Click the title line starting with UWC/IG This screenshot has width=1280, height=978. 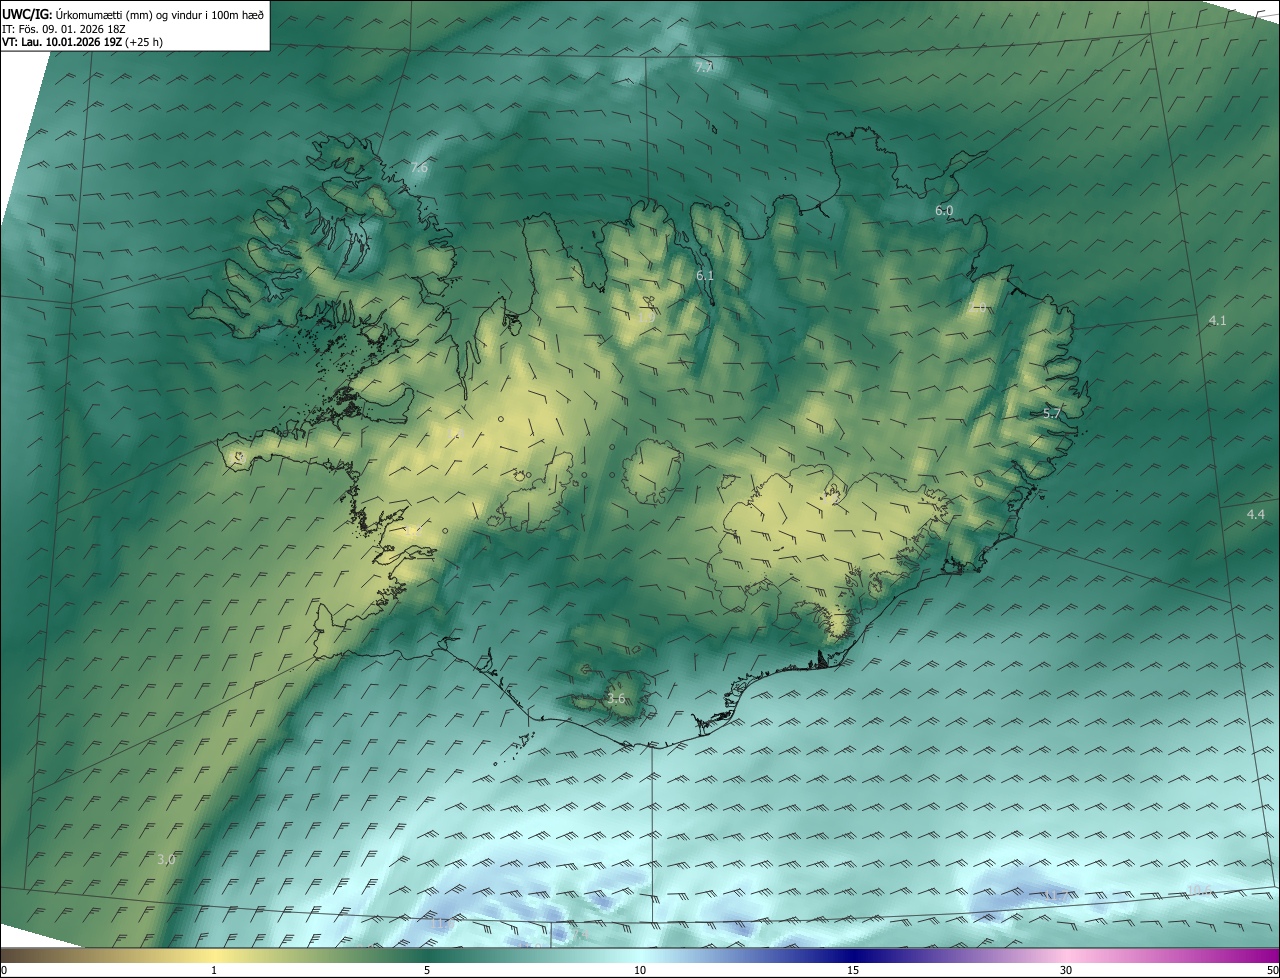point(133,14)
